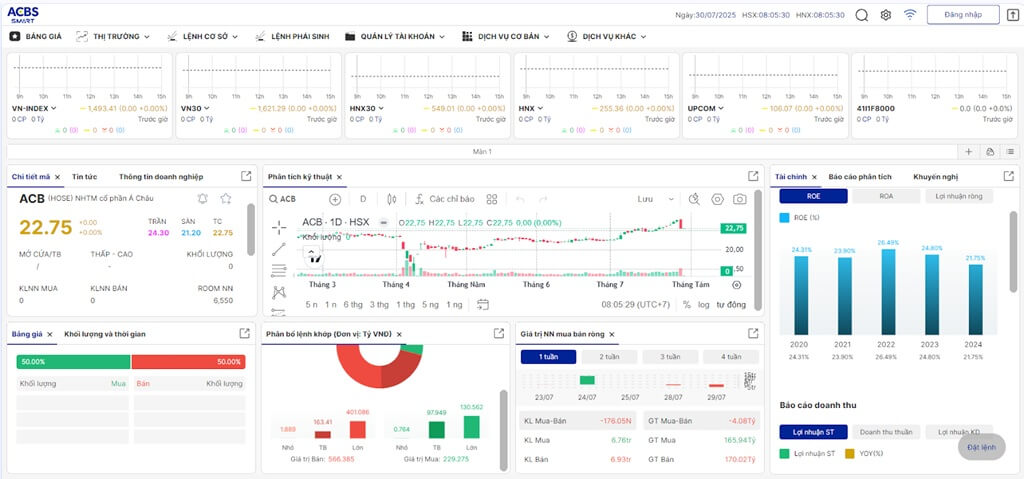This screenshot has height=479, width=1024.
Task: Open the Lưu save dropdown in chart
Action: (650, 199)
